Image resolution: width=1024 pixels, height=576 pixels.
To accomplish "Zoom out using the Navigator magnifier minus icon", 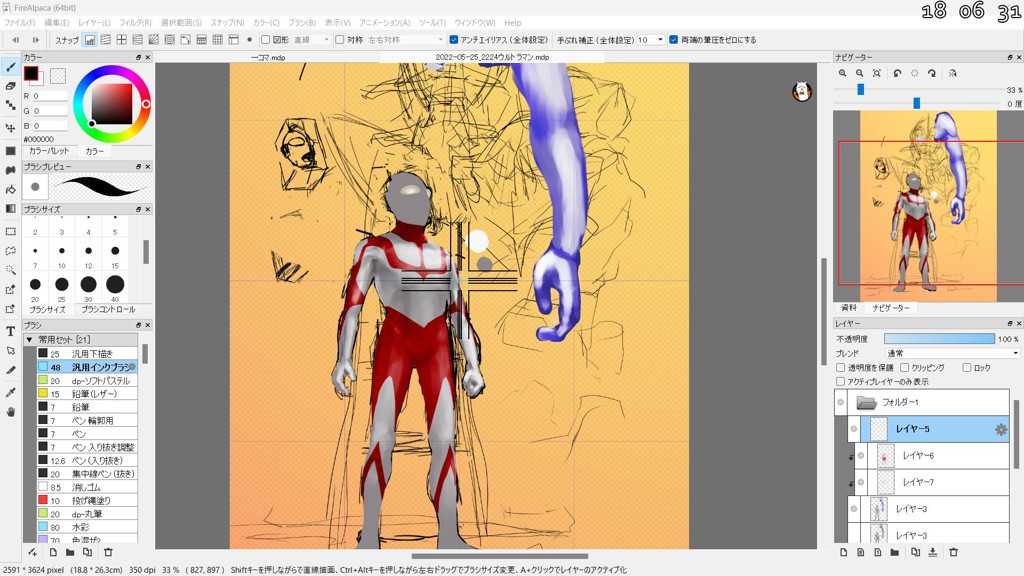I will click(x=859, y=73).
